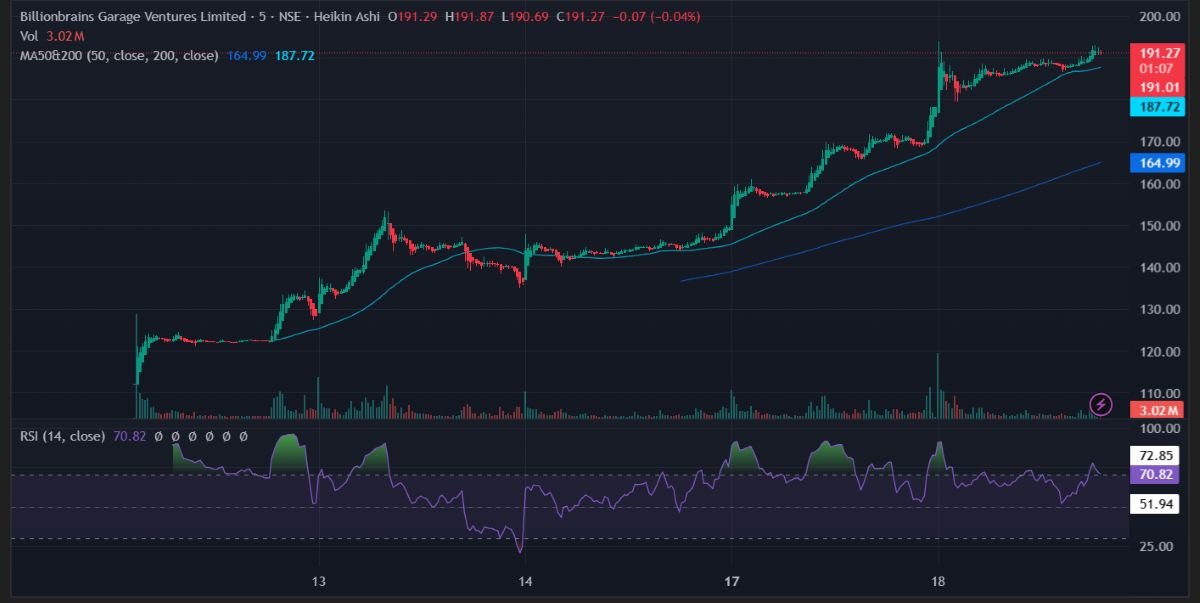Screen dimensions: 1200x603
Task: Click the blue 187.72 MA200 price label
Action: tap(1160, 106)
